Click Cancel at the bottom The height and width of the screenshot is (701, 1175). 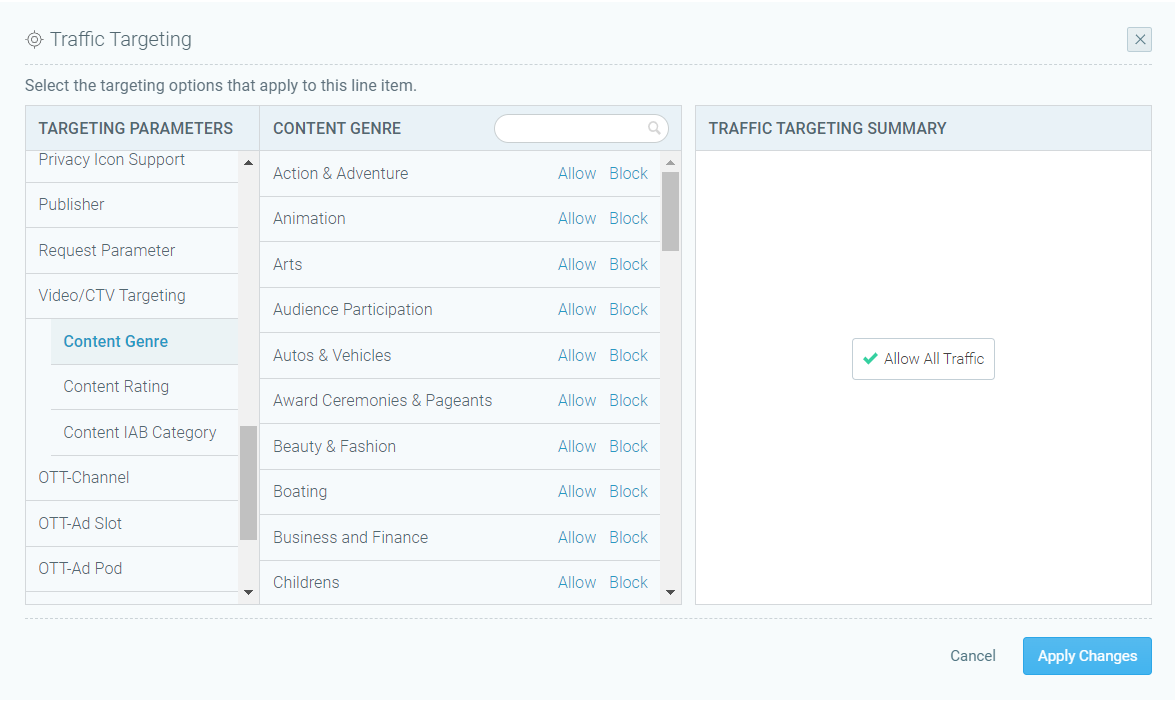(973, 656)
